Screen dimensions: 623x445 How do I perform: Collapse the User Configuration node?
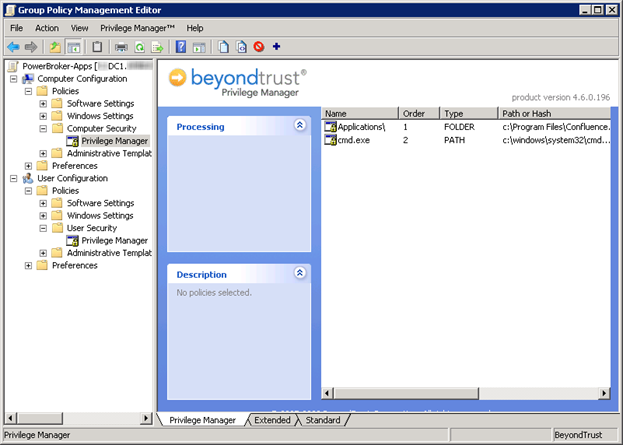[14, 178]
